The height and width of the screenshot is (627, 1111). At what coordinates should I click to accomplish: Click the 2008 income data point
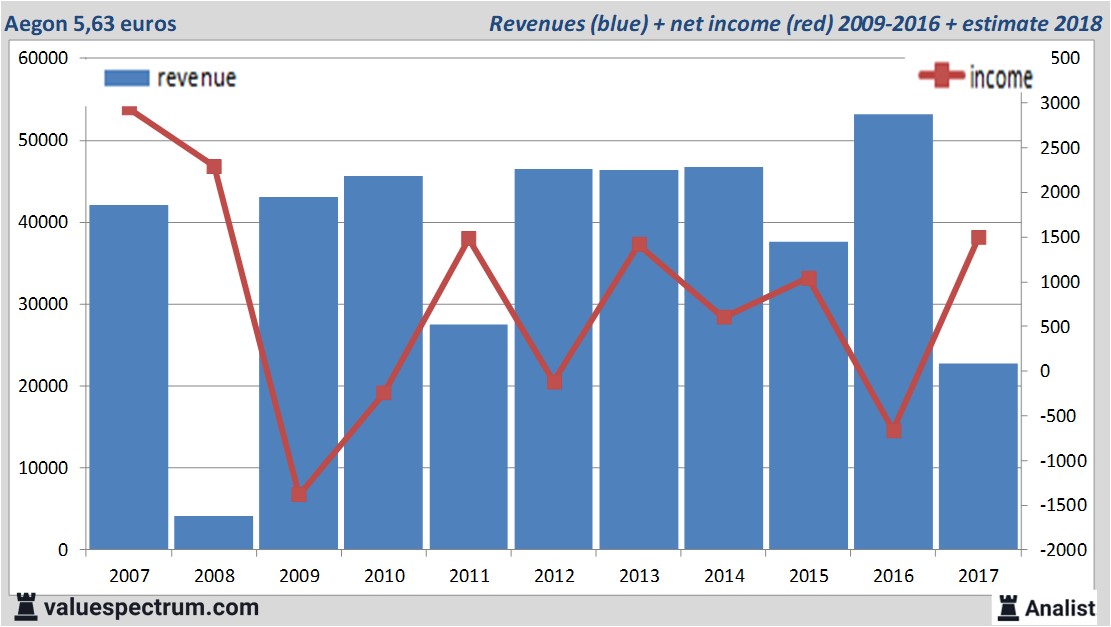coord(214,166)
